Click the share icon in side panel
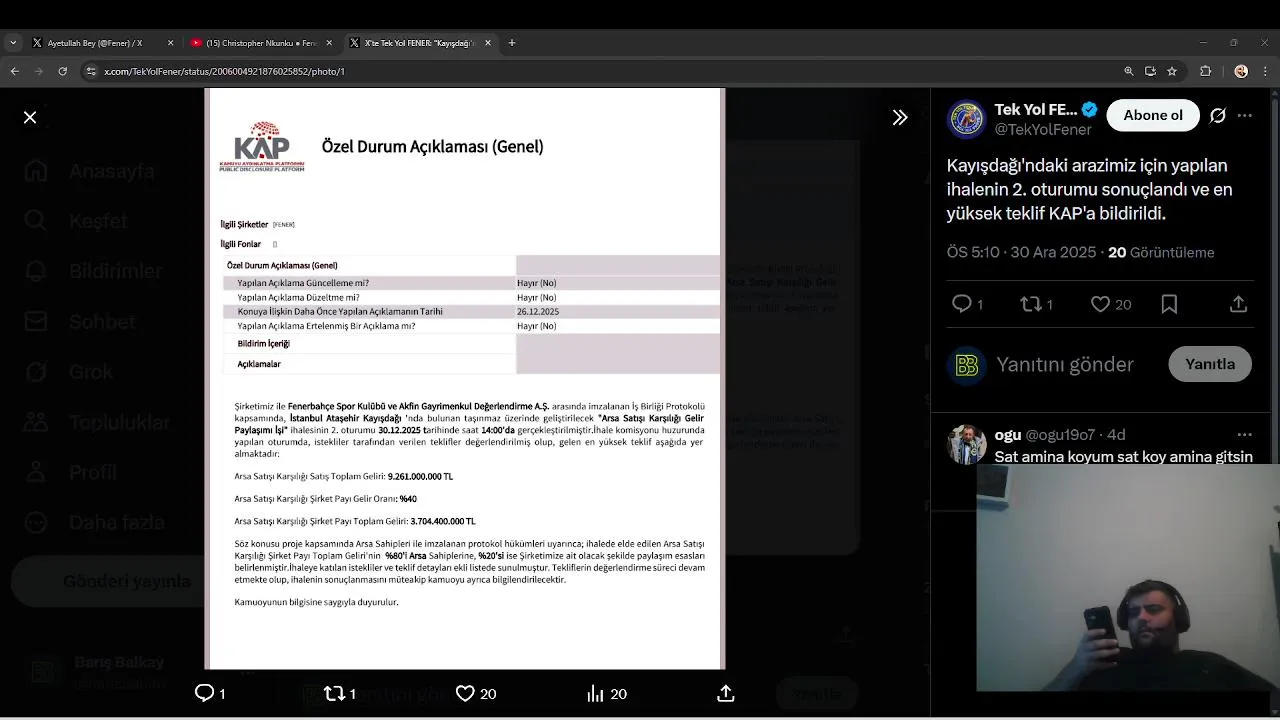The height and width of the screenshot is (720, 1280). (x=1238, y=304)
